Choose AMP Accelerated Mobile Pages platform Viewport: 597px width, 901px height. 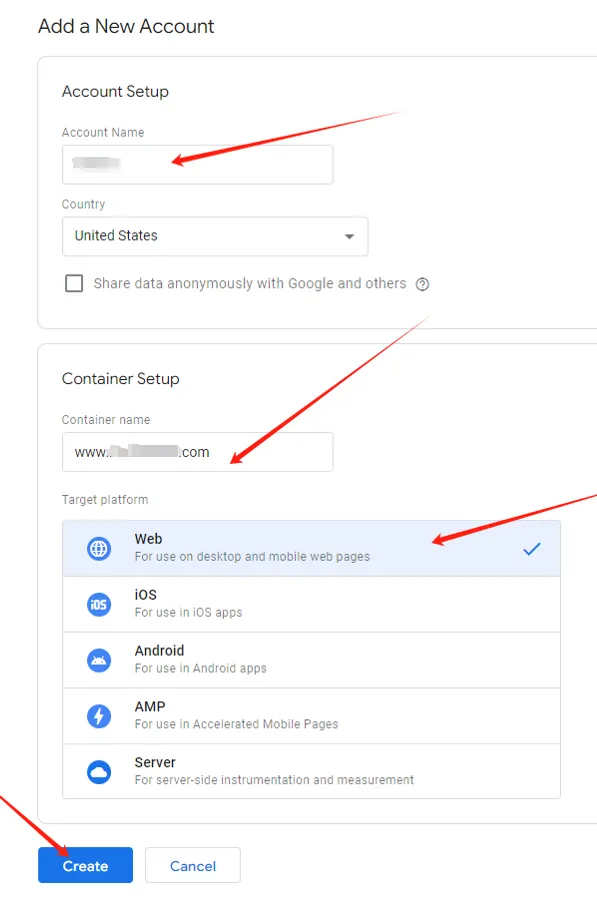tap(311, 716)
